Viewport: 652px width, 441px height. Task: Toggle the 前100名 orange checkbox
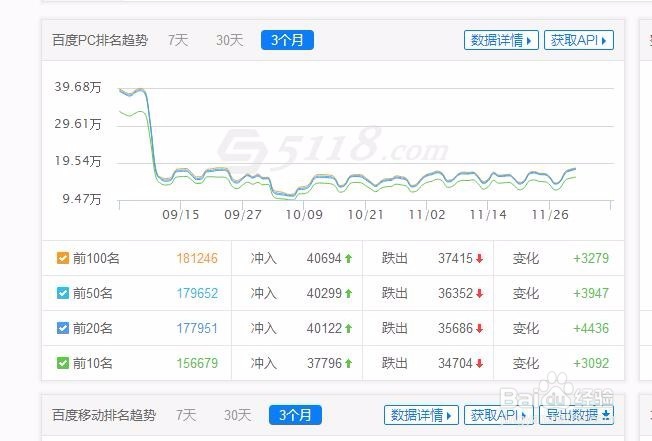click(x=63, y=258)
